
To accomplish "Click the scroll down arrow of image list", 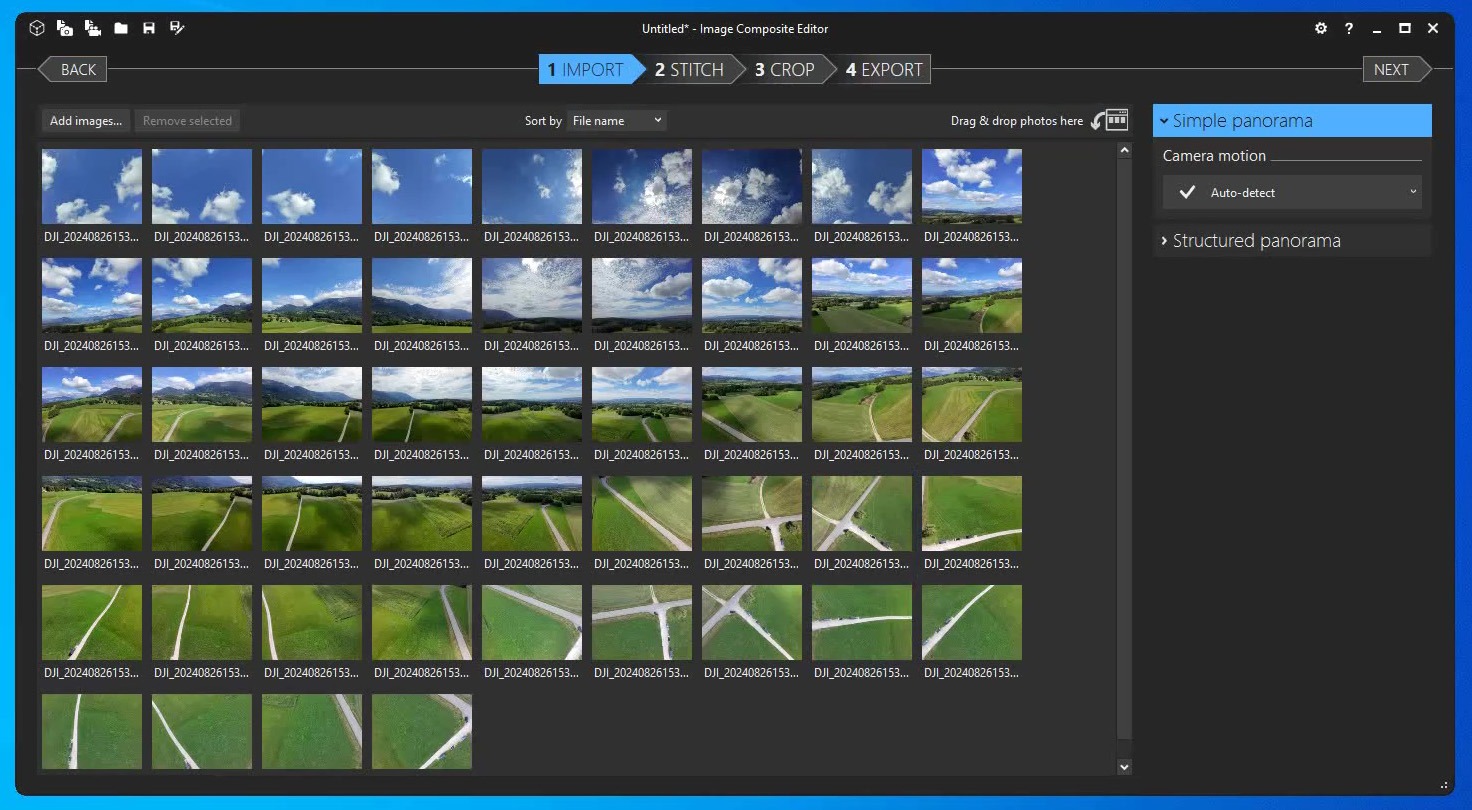I will [x=1124, y=767].
